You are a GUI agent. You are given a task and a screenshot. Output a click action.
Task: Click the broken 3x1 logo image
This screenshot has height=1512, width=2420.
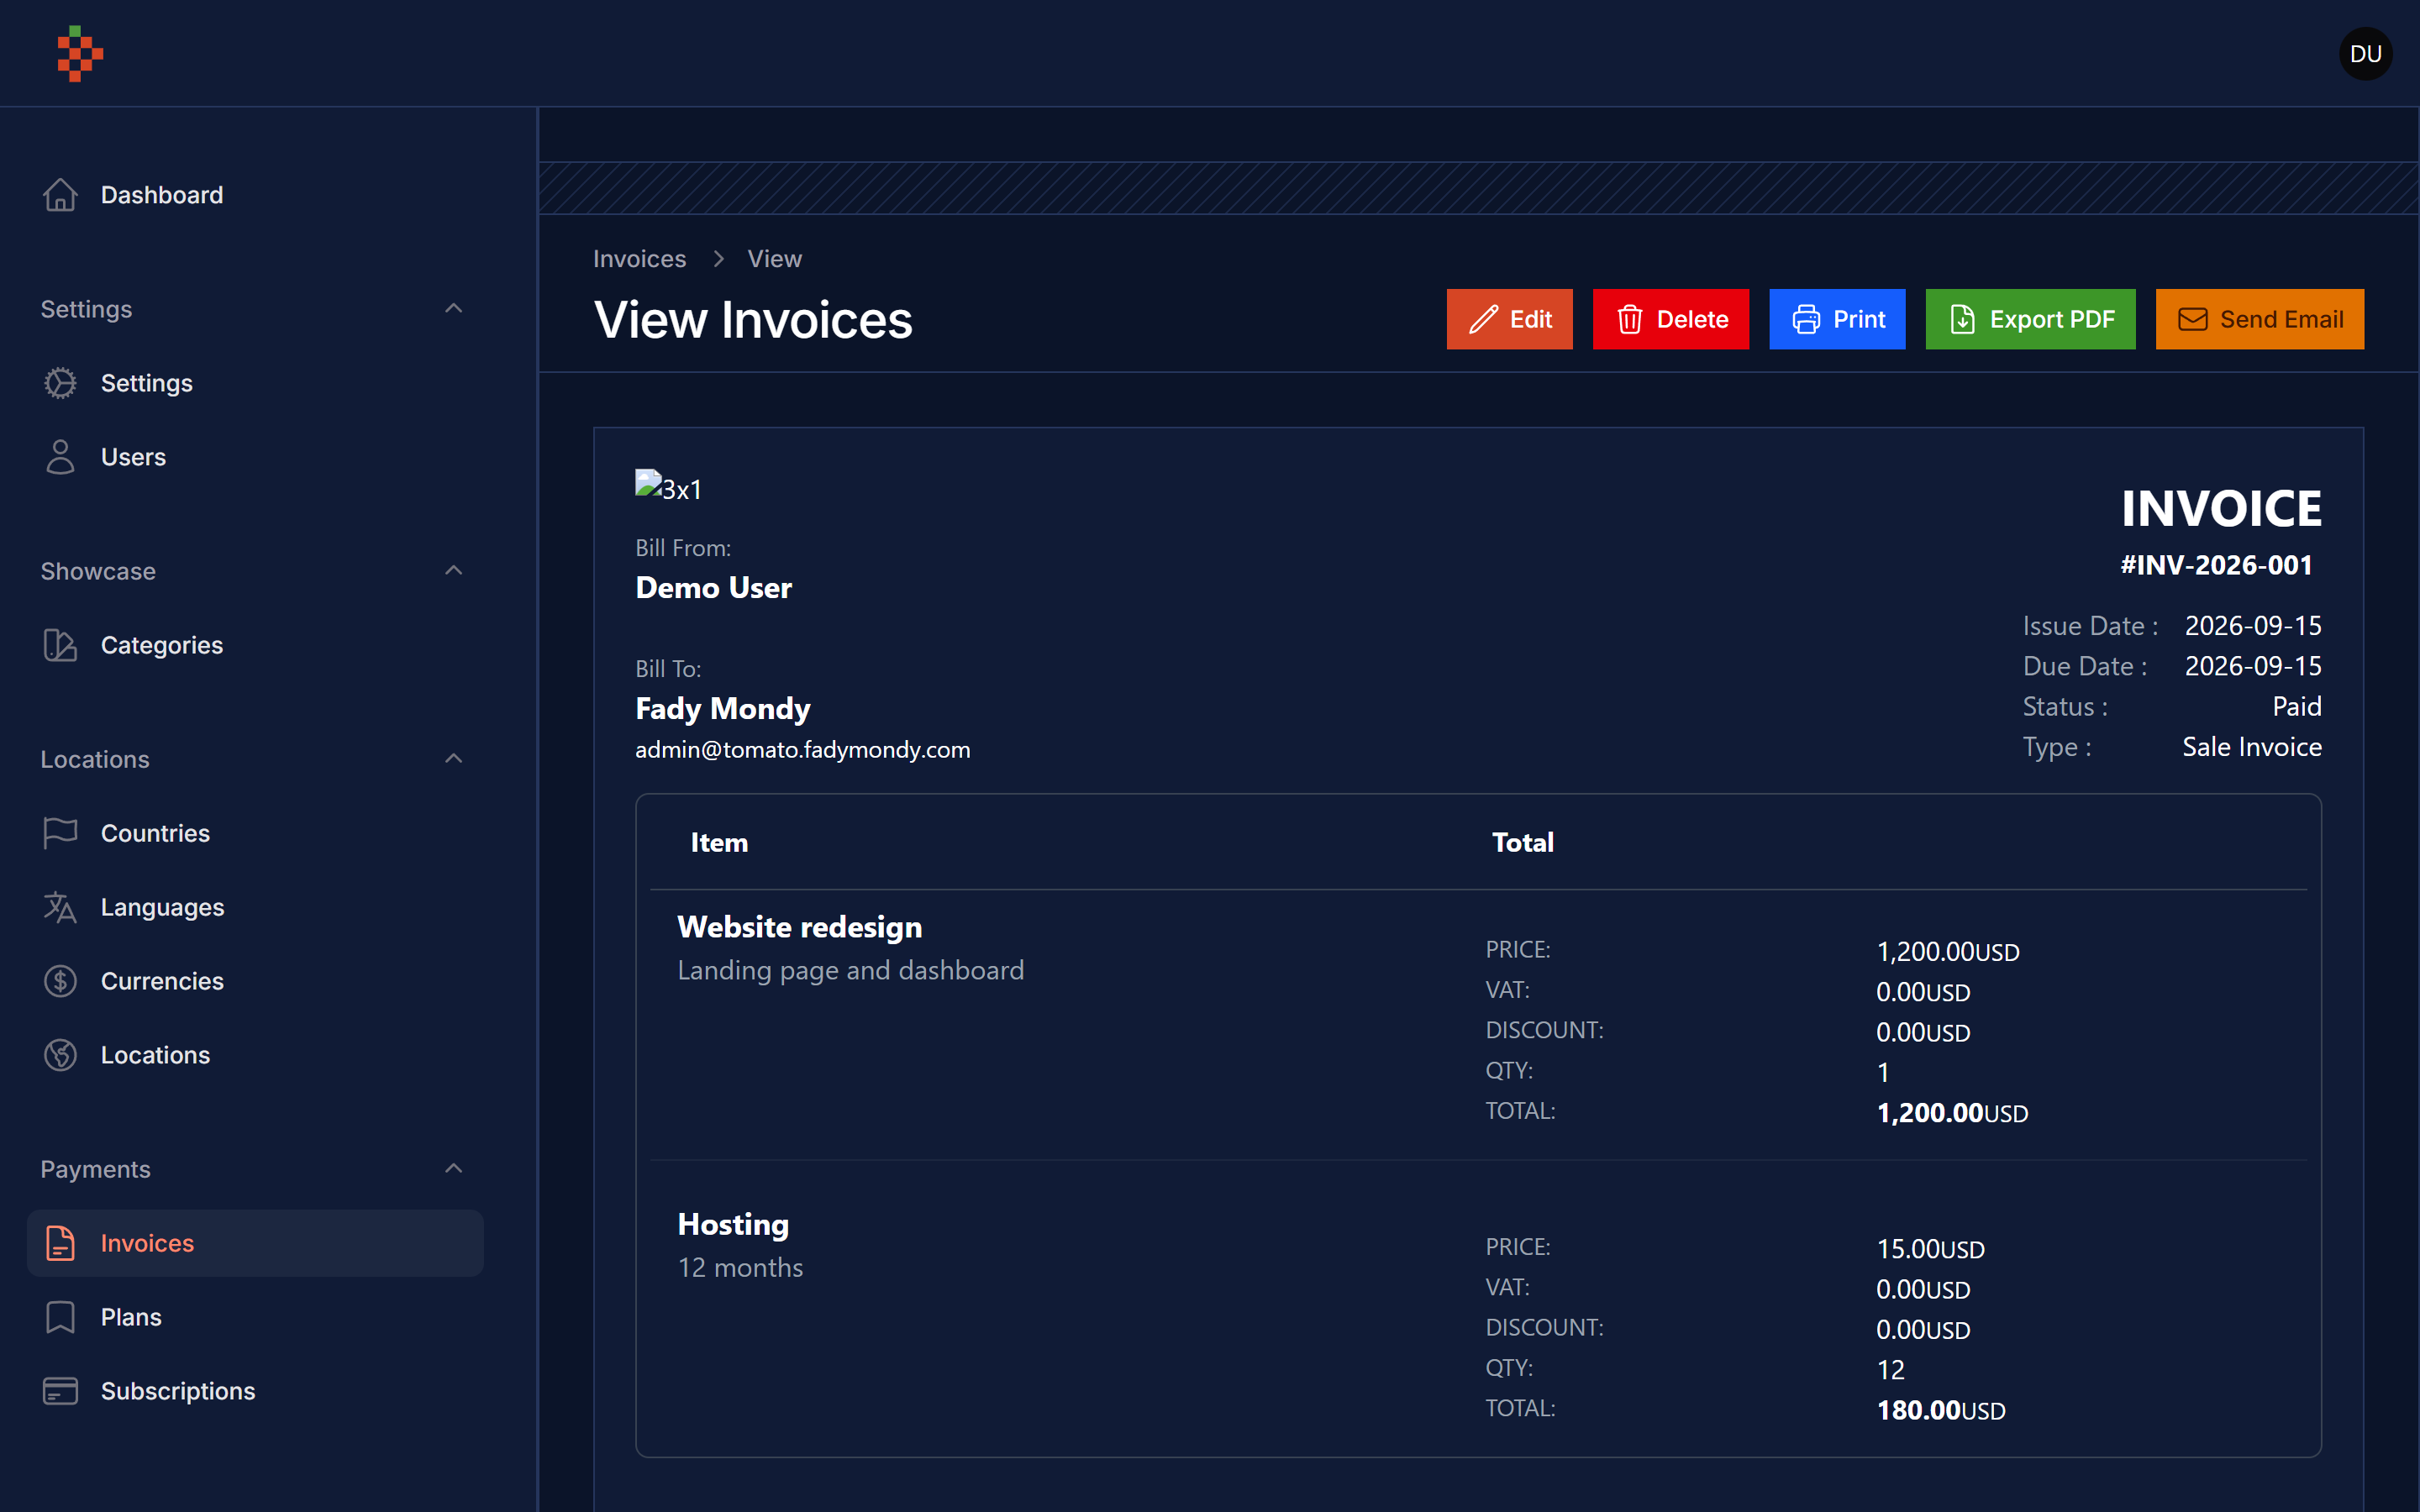click(669, 488)
